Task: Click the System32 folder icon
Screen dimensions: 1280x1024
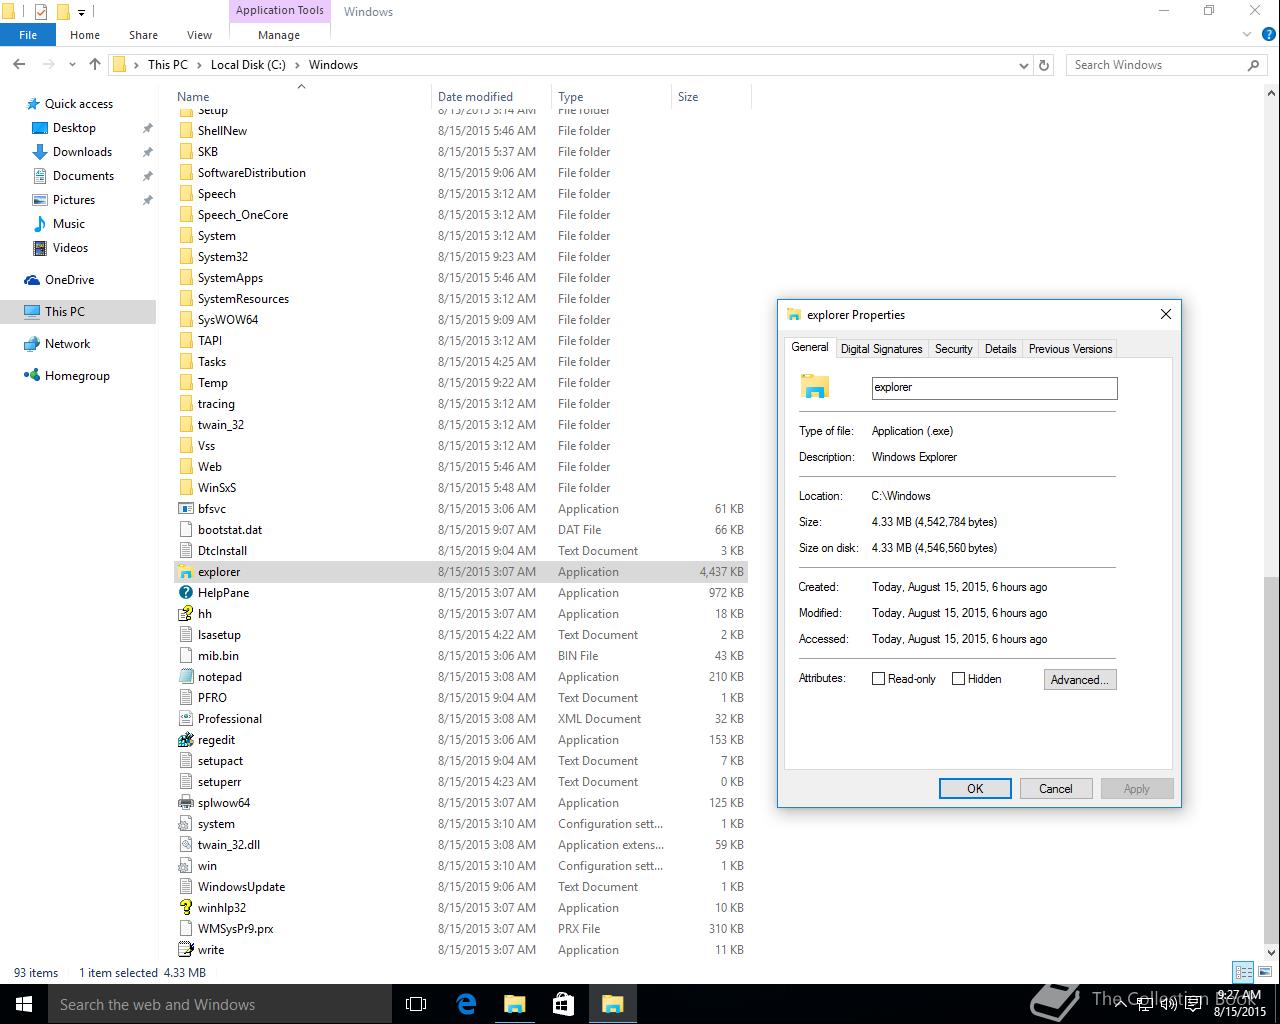Action: click(x=185, y=257)
